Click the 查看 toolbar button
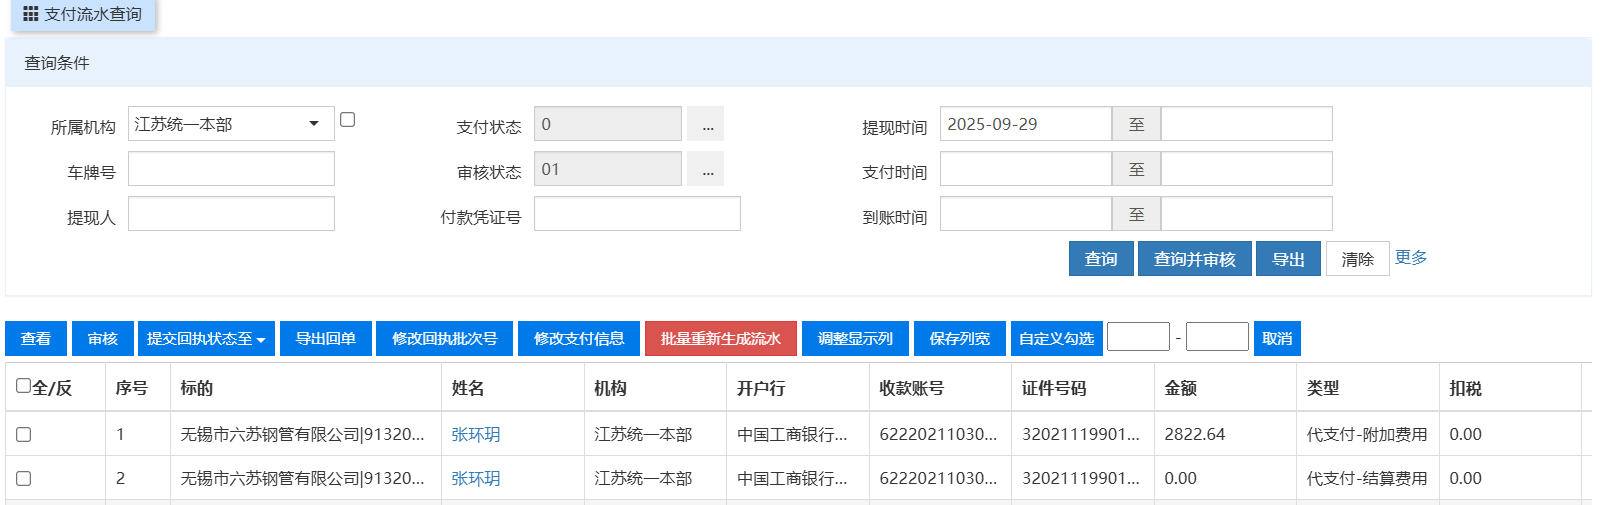 tap(36, 339)
